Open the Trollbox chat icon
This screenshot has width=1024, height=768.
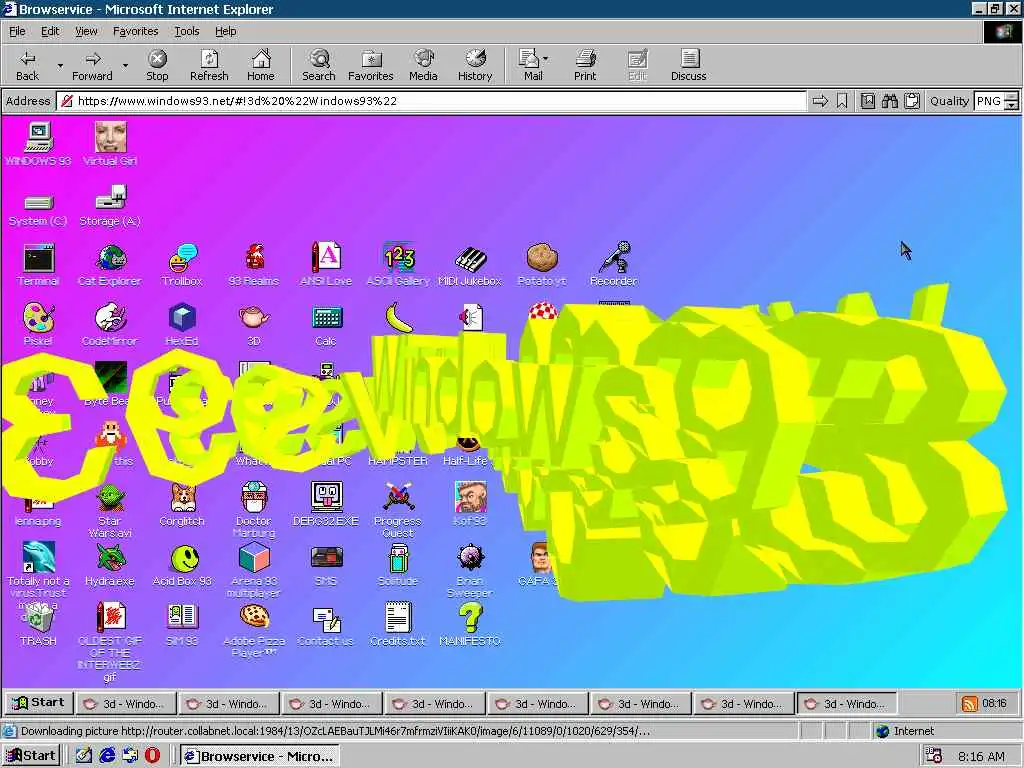[182, 264]
